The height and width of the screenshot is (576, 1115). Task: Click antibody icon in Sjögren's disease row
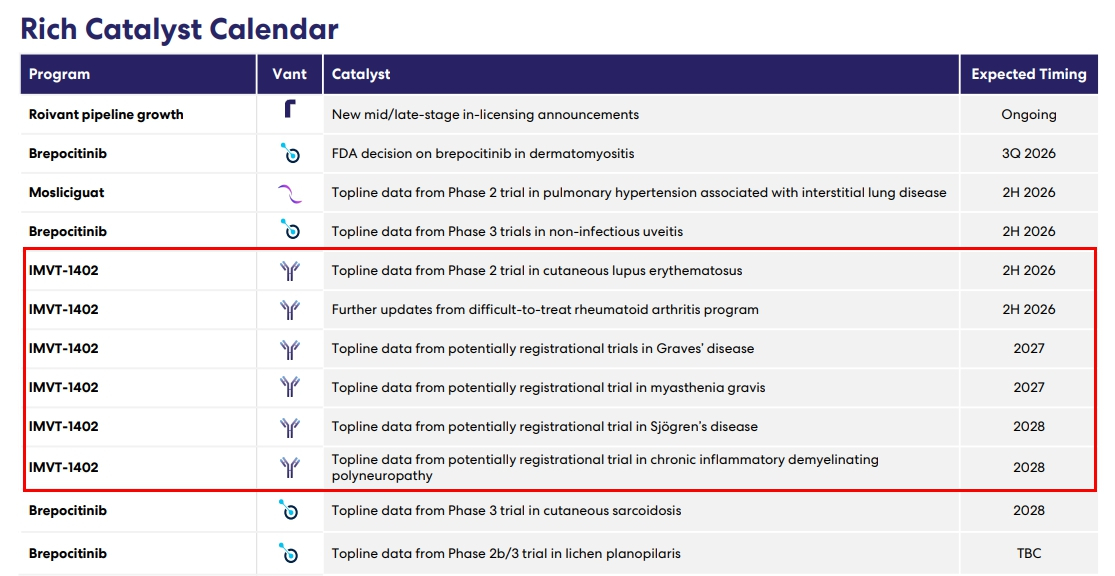click(x=289, y=427)
